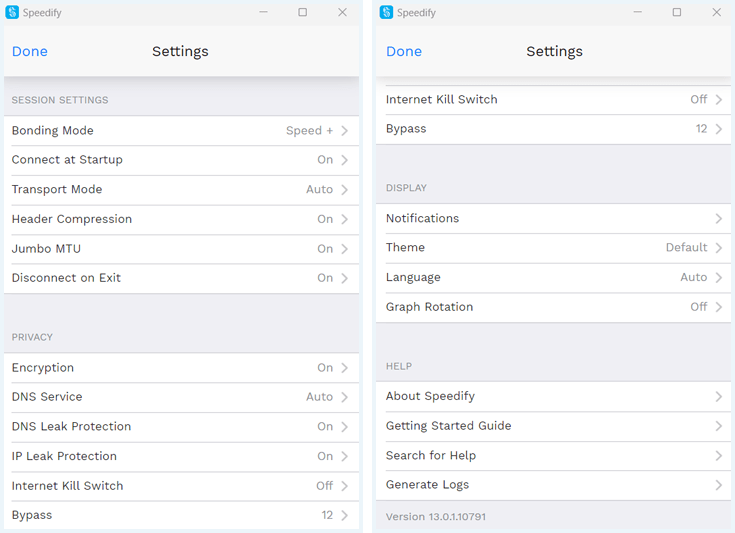Click the chevron next to DNS Leak Protection

point(345,427)
